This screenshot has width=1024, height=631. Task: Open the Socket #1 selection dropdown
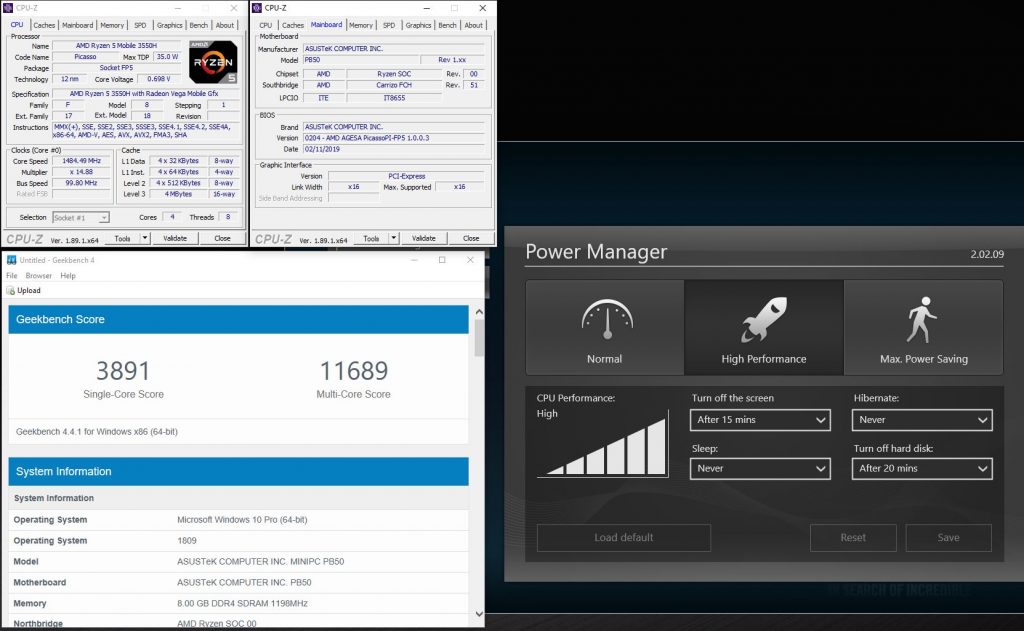(x=80, y=217)
